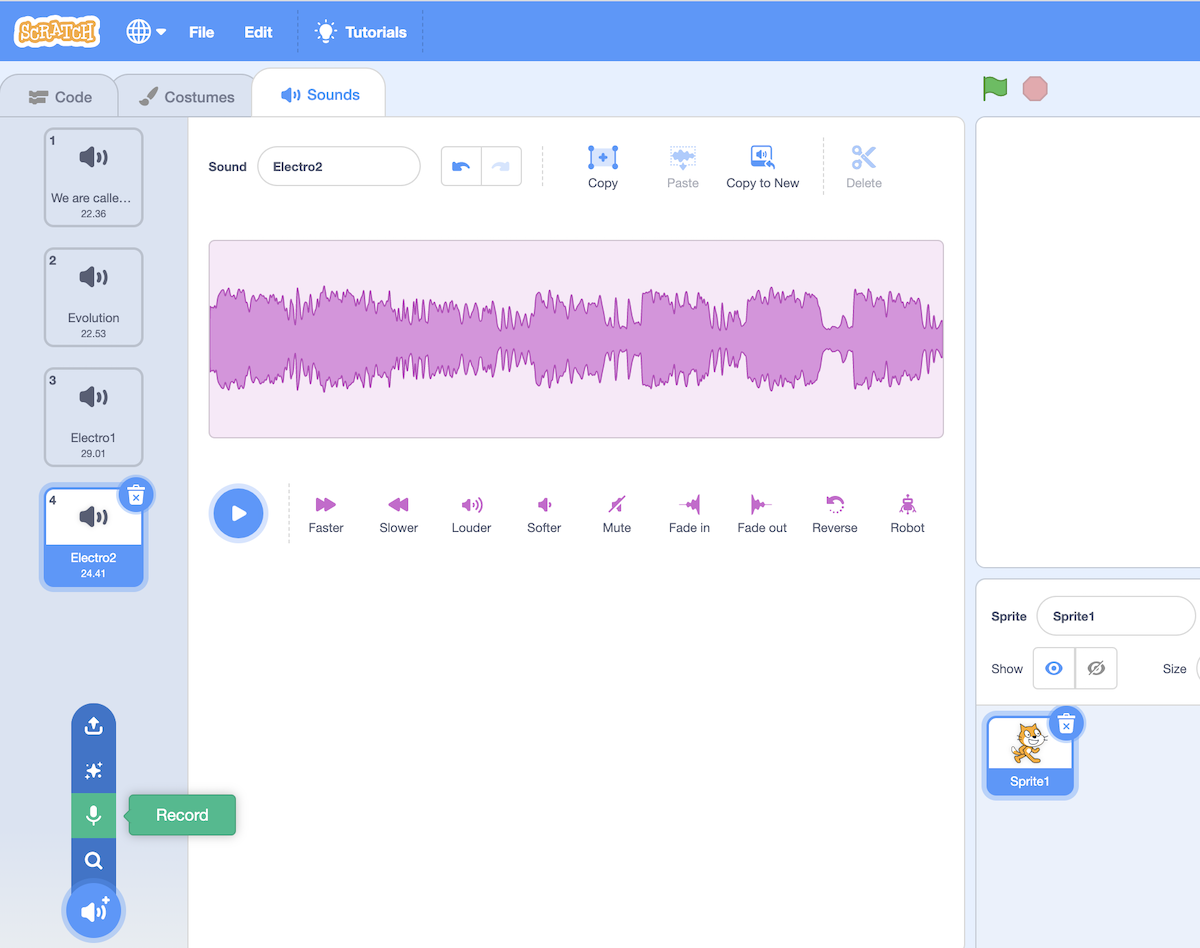Screen dimensions: 1200x948
Task: Undo the last sound edit
Action: pos(461,167)
